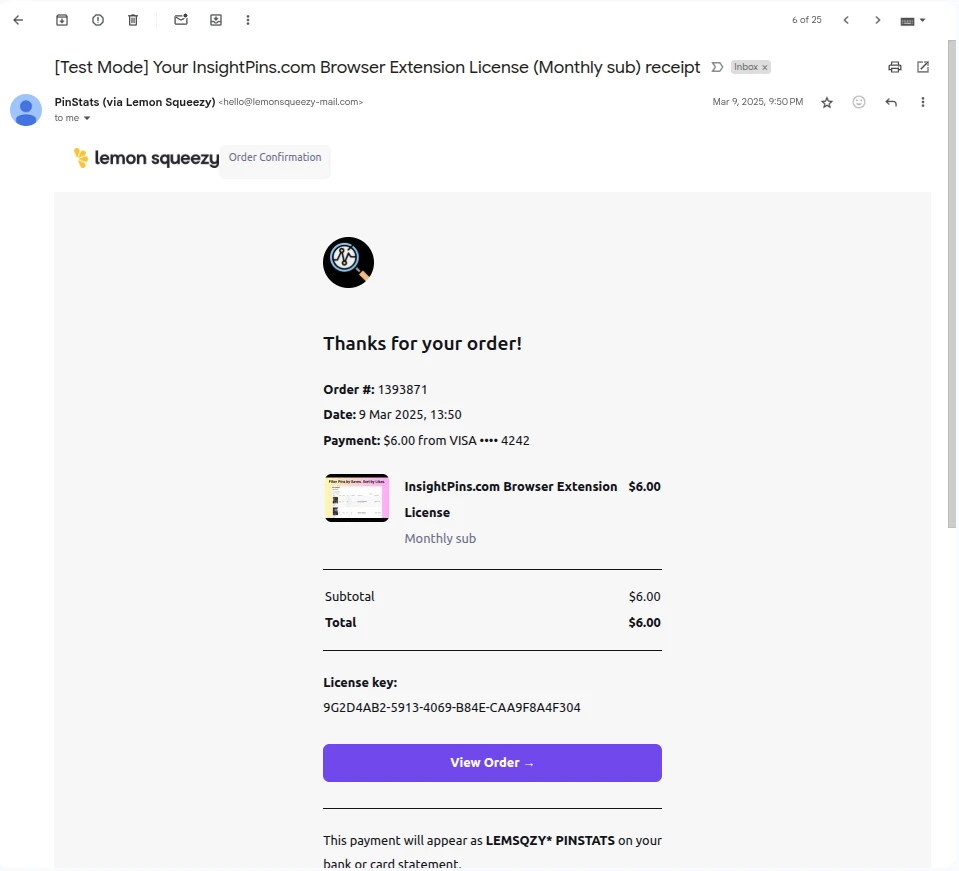959x871 pixels.
Task: Go to the older email arrow
Action: 878,20
